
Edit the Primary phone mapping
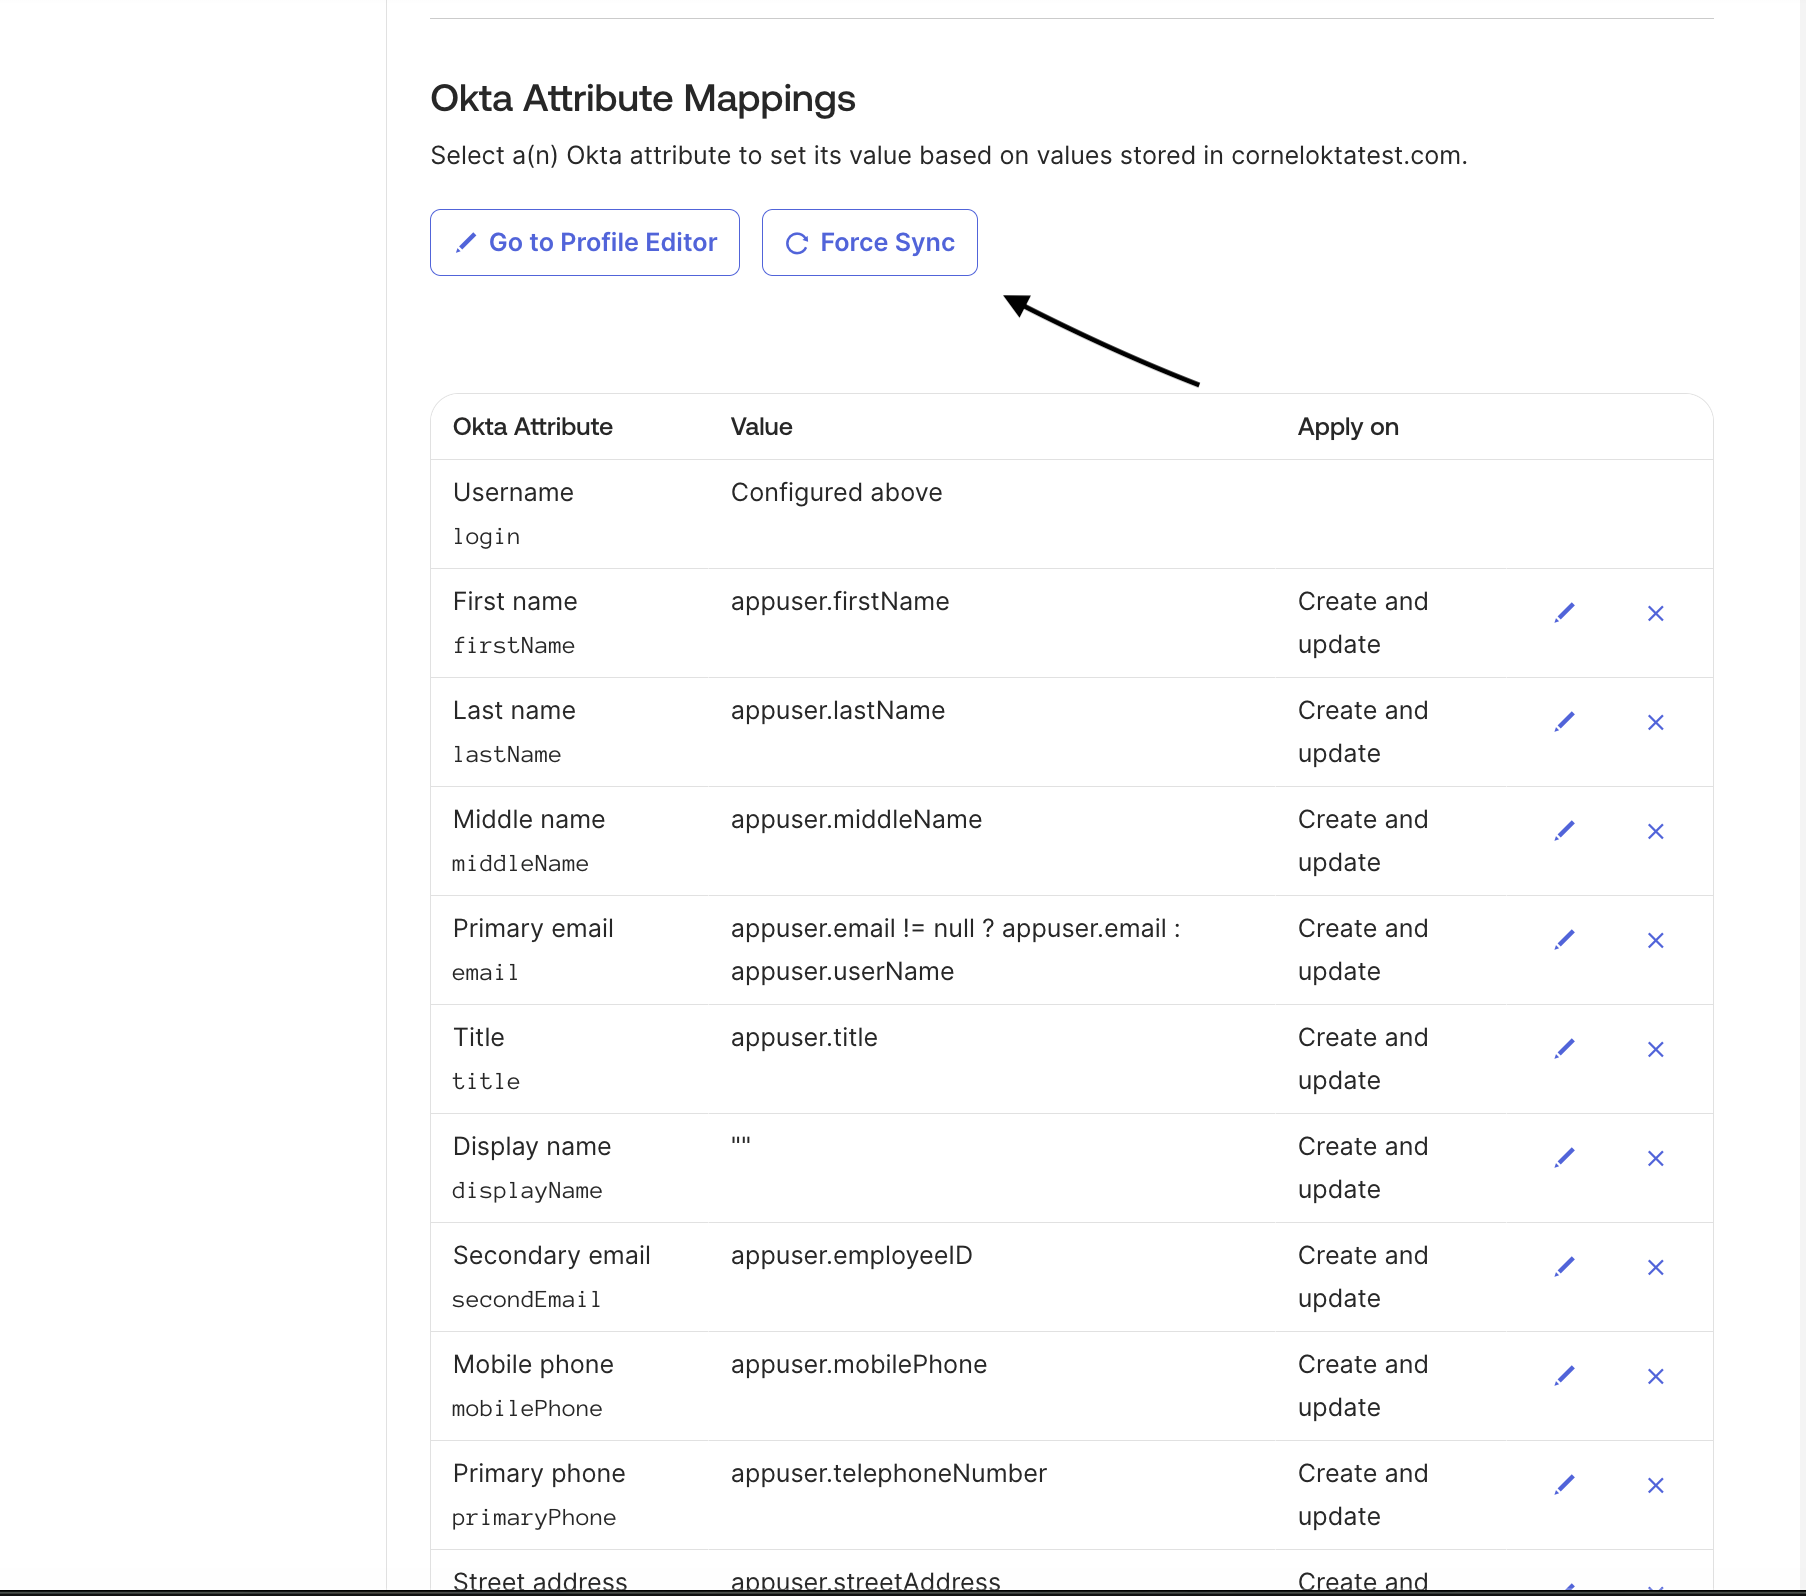tap(1565, 1485)
